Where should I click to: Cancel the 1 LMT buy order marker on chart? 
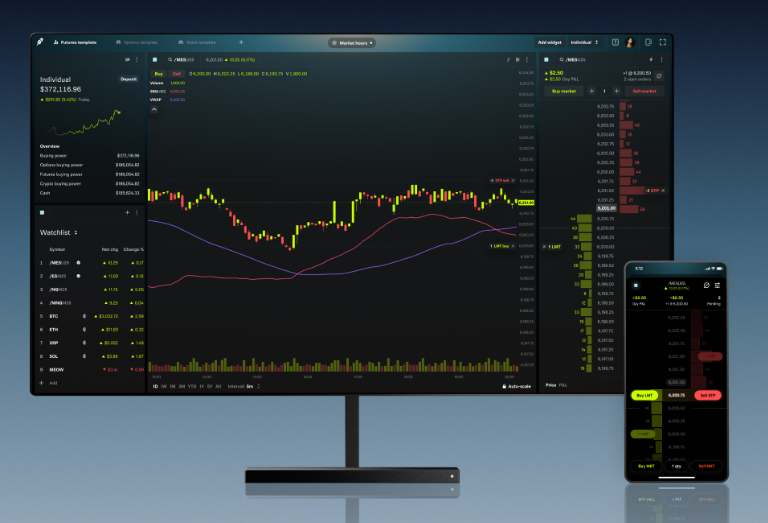pyautogui.click(x=513, y=246)
